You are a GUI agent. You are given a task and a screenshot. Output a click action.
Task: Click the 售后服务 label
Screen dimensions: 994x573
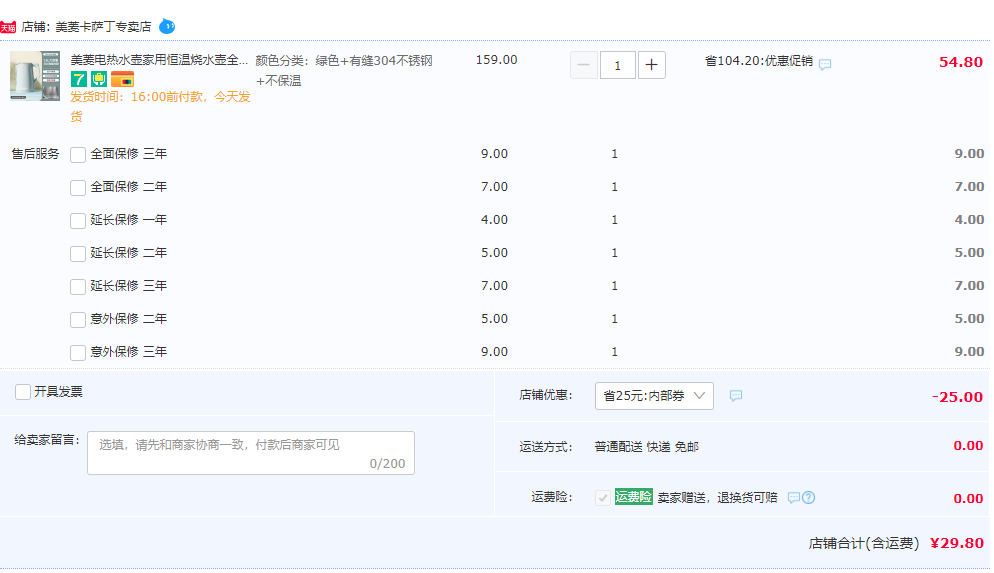click(36, 154)
